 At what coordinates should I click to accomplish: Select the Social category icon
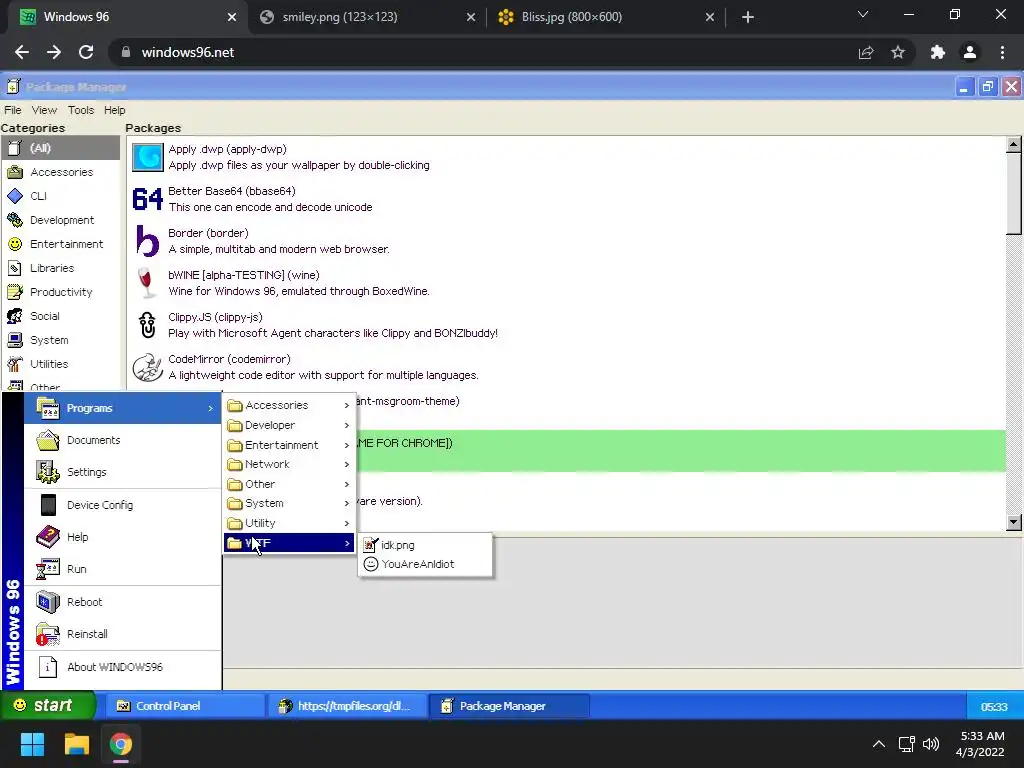[15, 316]
